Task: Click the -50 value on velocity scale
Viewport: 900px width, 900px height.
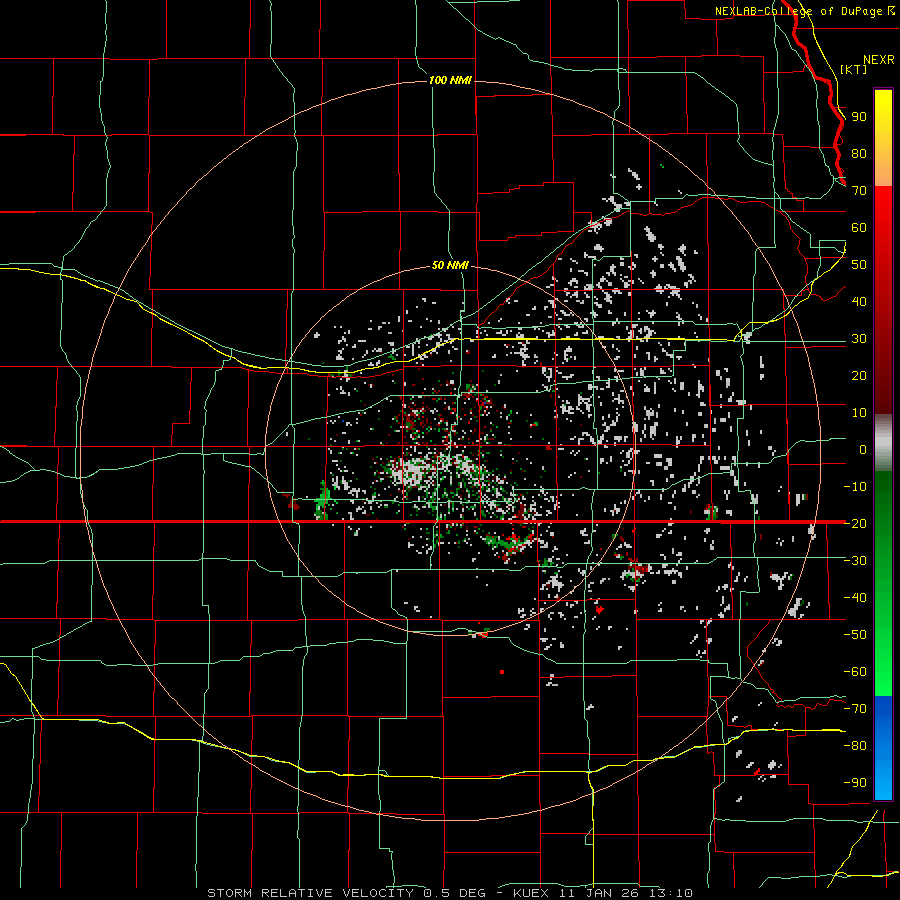Action: pyautogui.click(x=855, y=635)
